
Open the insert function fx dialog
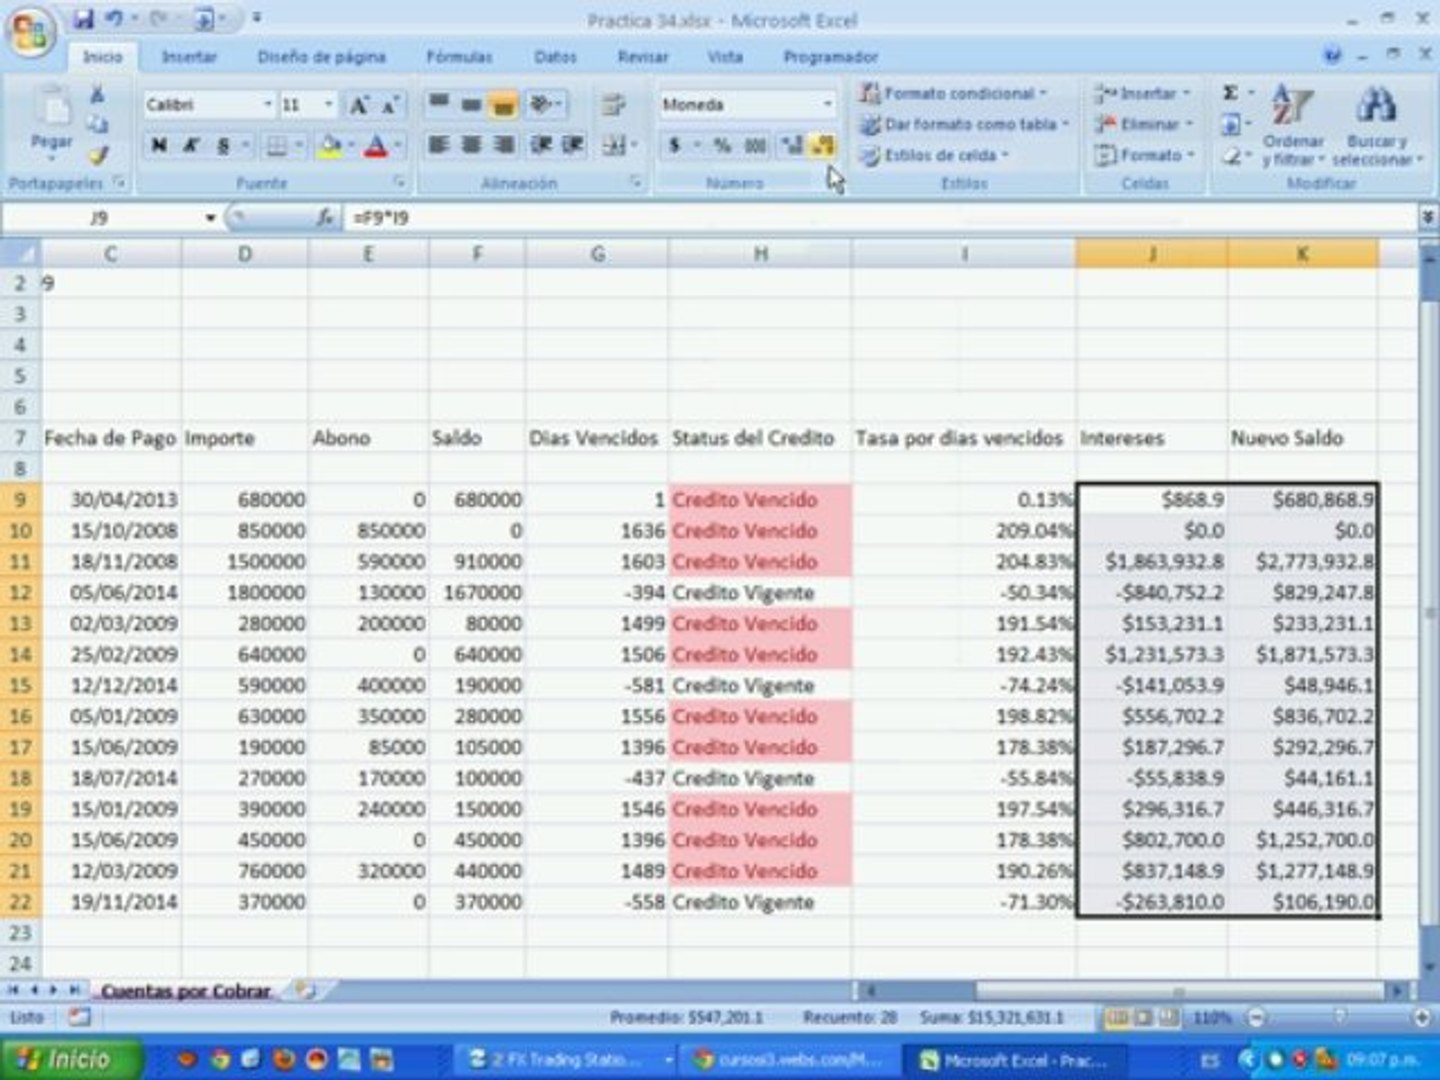click(x=325, y=217)
